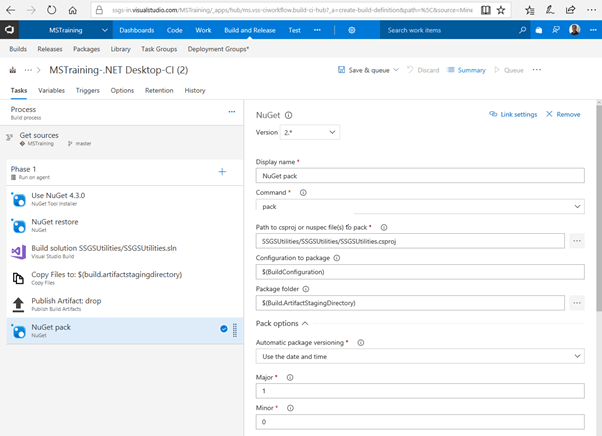The height and width of the screenshot is (436, 602).
Task: Switch to the Retention tab
Action: (x=159, y=91)
